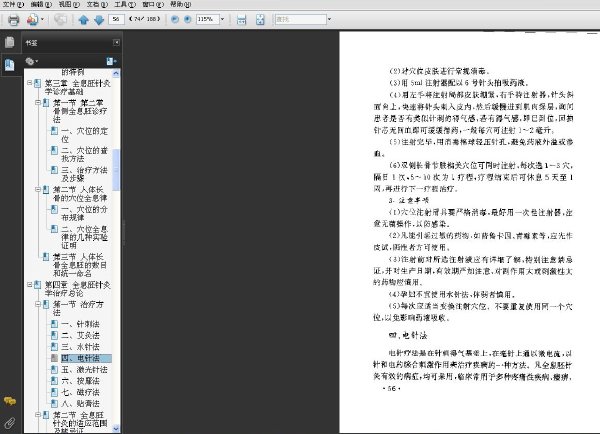Select bookmark 七、磁疗法
Screen dimensions: 600x434
(80, 392)
